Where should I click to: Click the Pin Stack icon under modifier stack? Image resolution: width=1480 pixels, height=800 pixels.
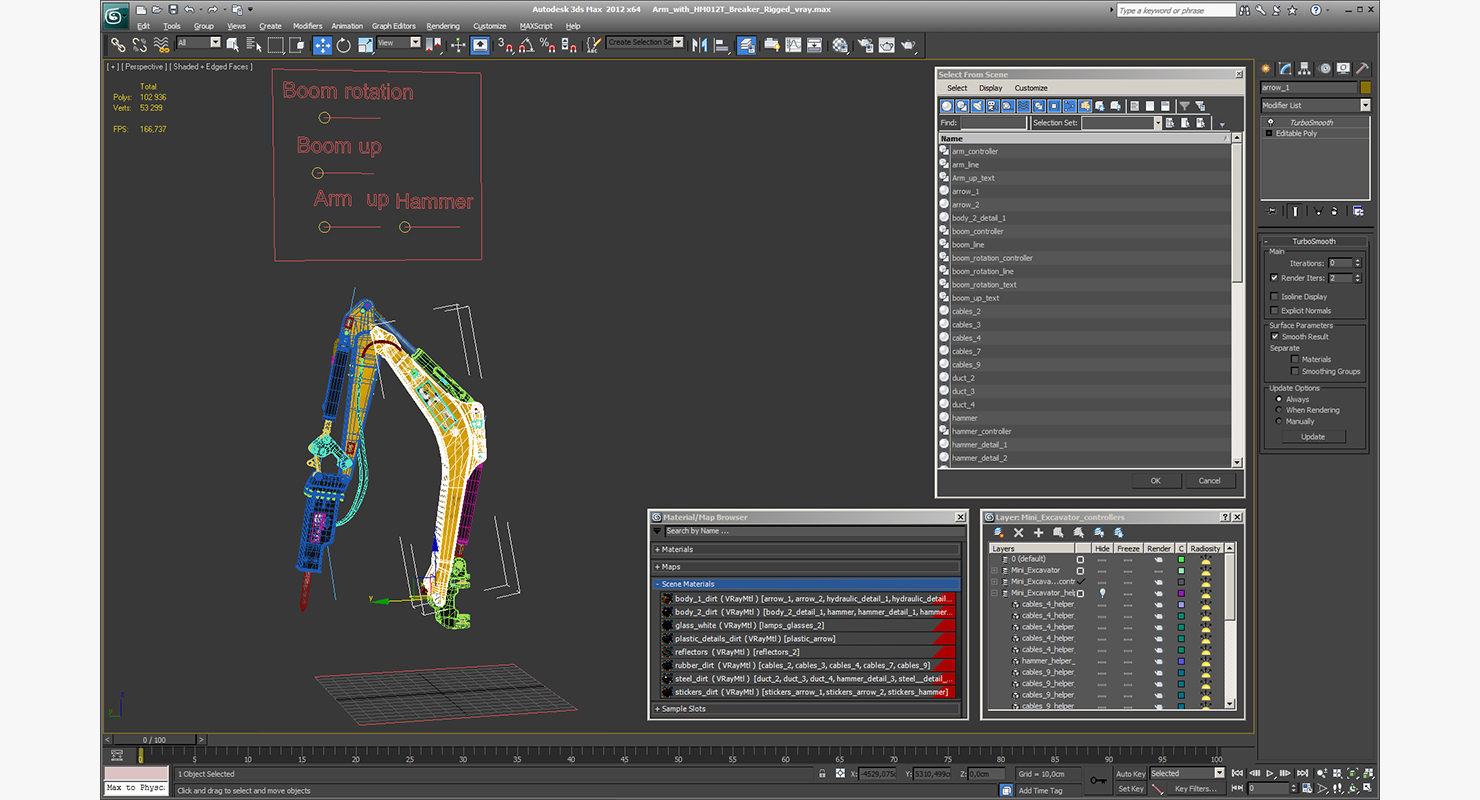coord(1272,211)
